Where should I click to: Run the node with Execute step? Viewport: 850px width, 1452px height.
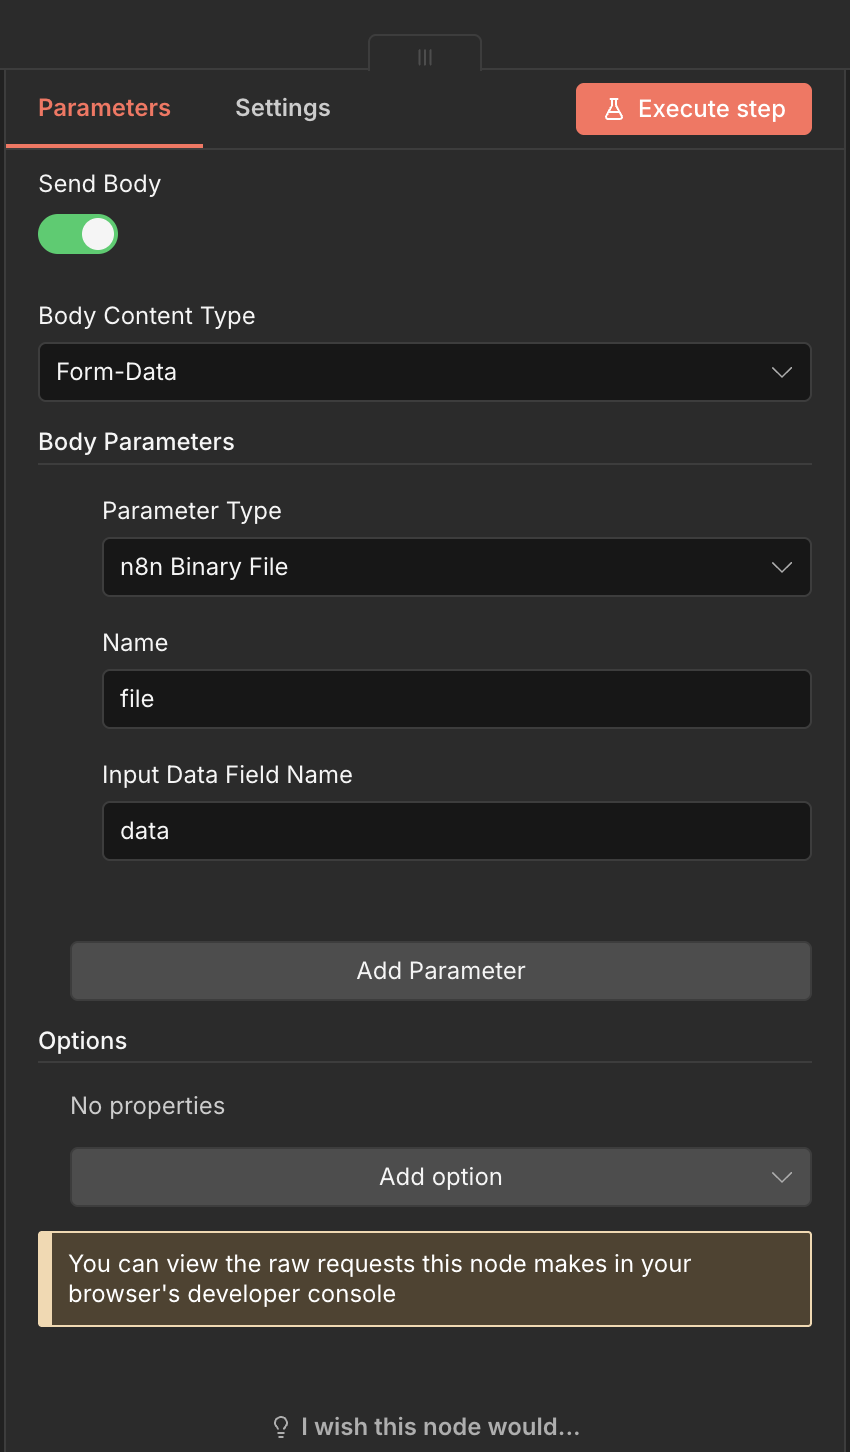693,109
